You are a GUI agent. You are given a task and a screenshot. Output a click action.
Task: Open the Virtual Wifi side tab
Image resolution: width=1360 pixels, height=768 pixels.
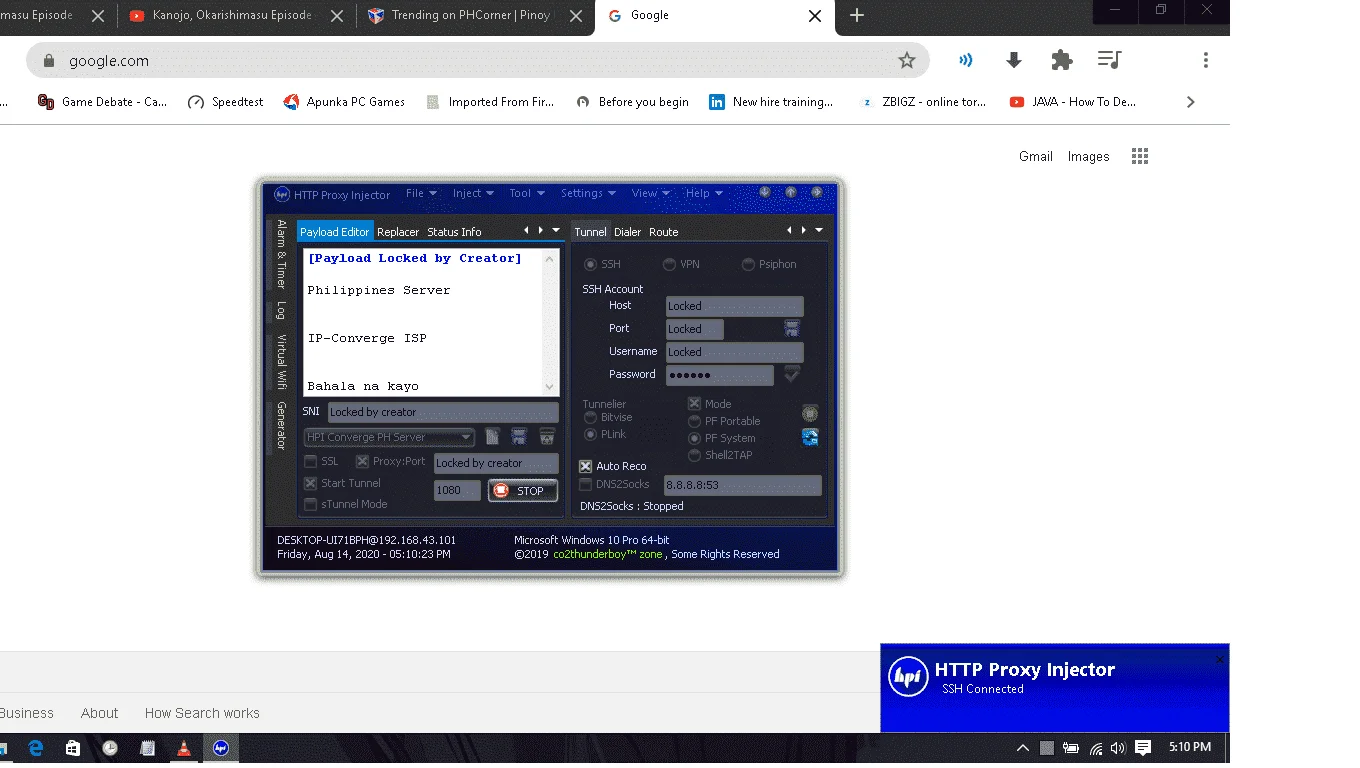(x=282, y=361)
